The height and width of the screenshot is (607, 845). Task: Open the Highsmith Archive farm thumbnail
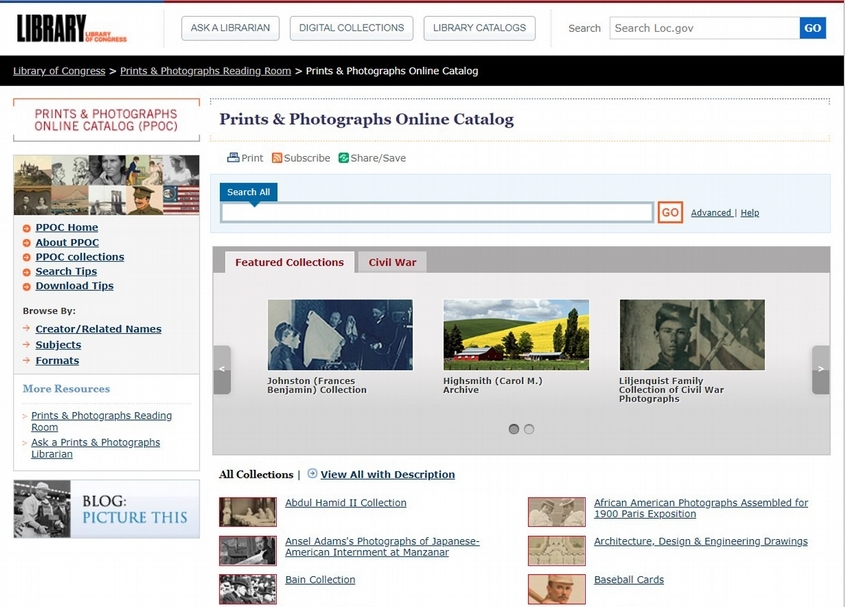coord(516,335)
